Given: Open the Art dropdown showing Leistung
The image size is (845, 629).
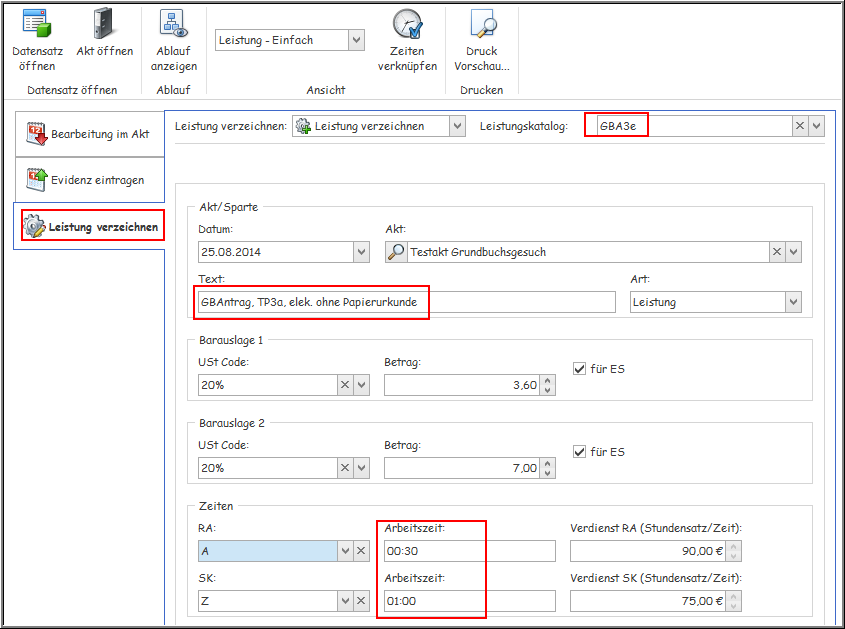Looking at the screenshot, I should coord(793,302).
